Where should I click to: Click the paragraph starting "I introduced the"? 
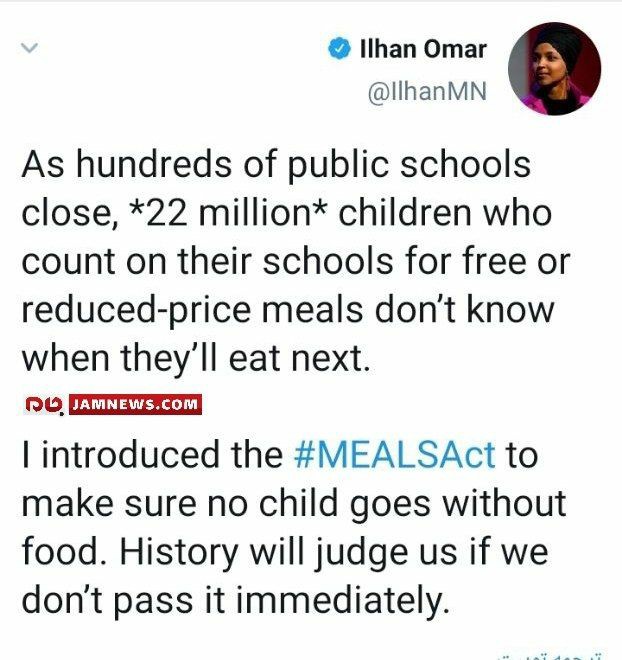point(293,527)
